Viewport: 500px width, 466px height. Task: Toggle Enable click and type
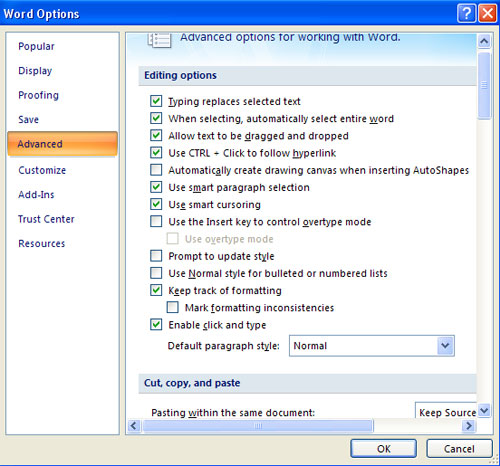(156, 325)
